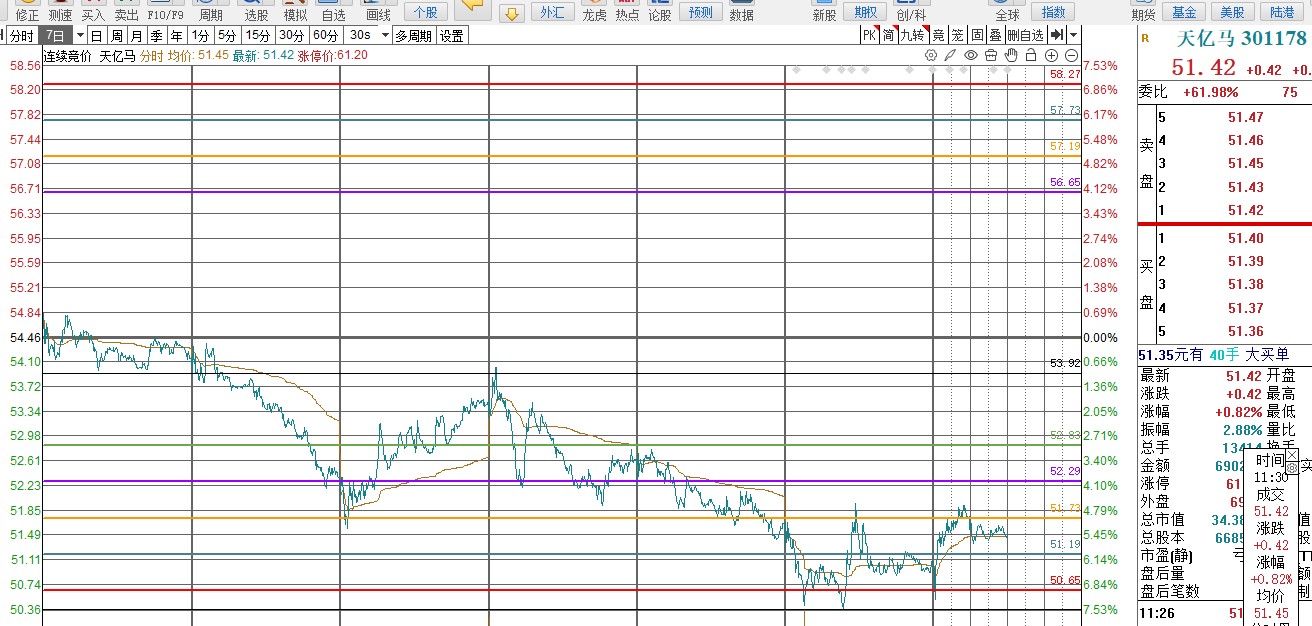Click the 个股 button
The image size is (1312, 626).
(427, 12)
